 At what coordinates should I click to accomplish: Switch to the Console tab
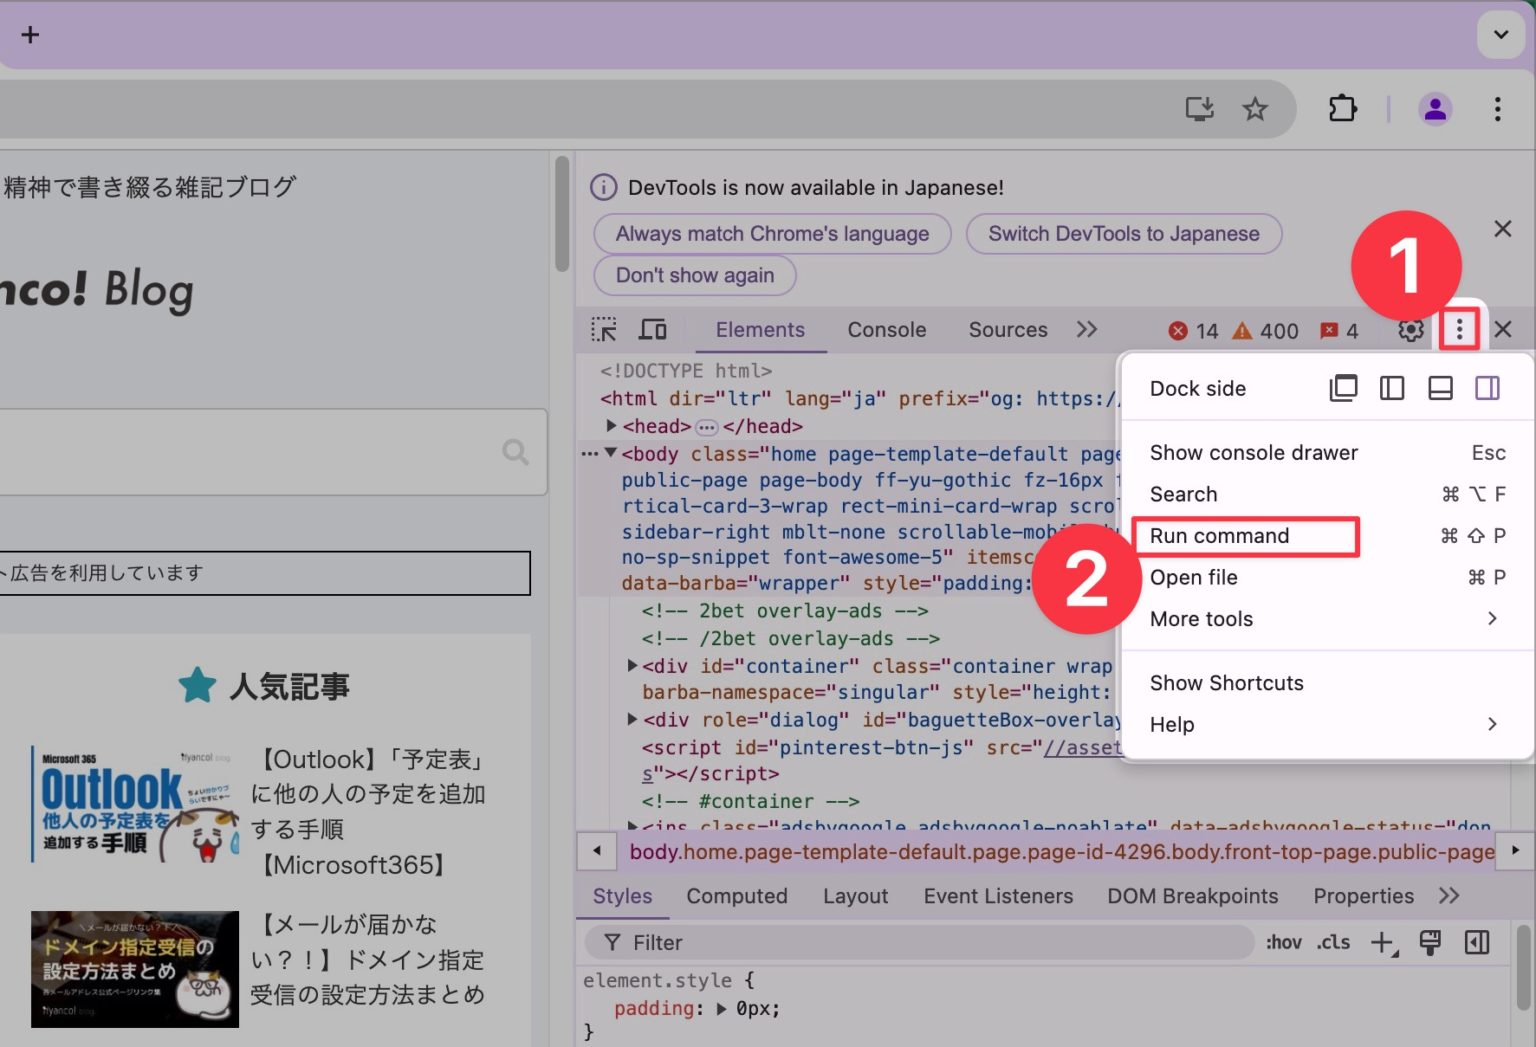coord(886,329)
